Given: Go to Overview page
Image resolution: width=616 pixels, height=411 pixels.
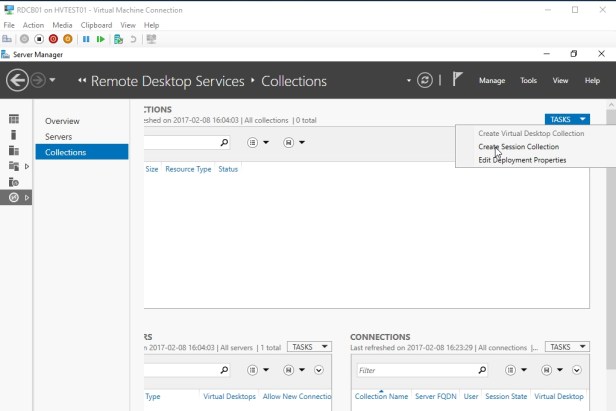Looking at the screenshot, I should [x=62, y=121].
